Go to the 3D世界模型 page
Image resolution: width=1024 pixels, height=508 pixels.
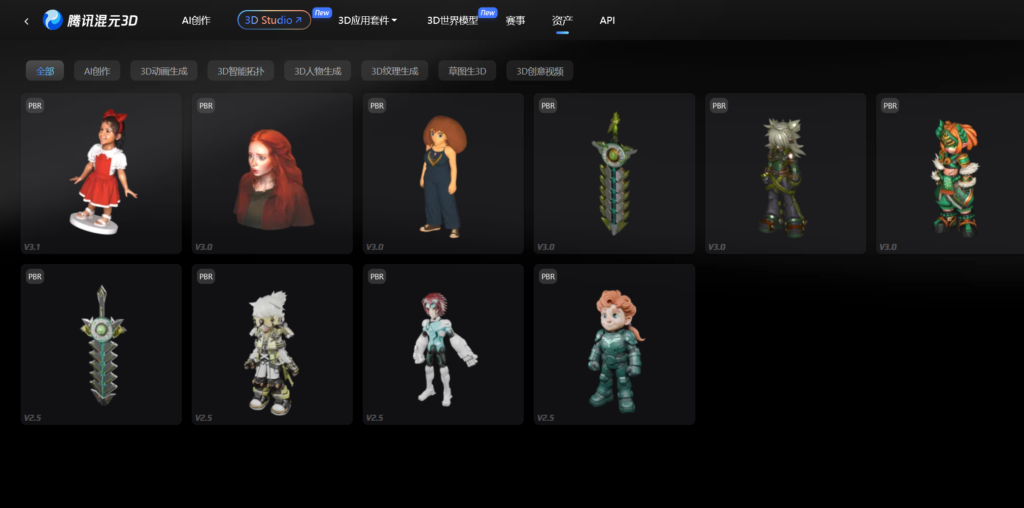pyautogui.click(x=452, y=20)
